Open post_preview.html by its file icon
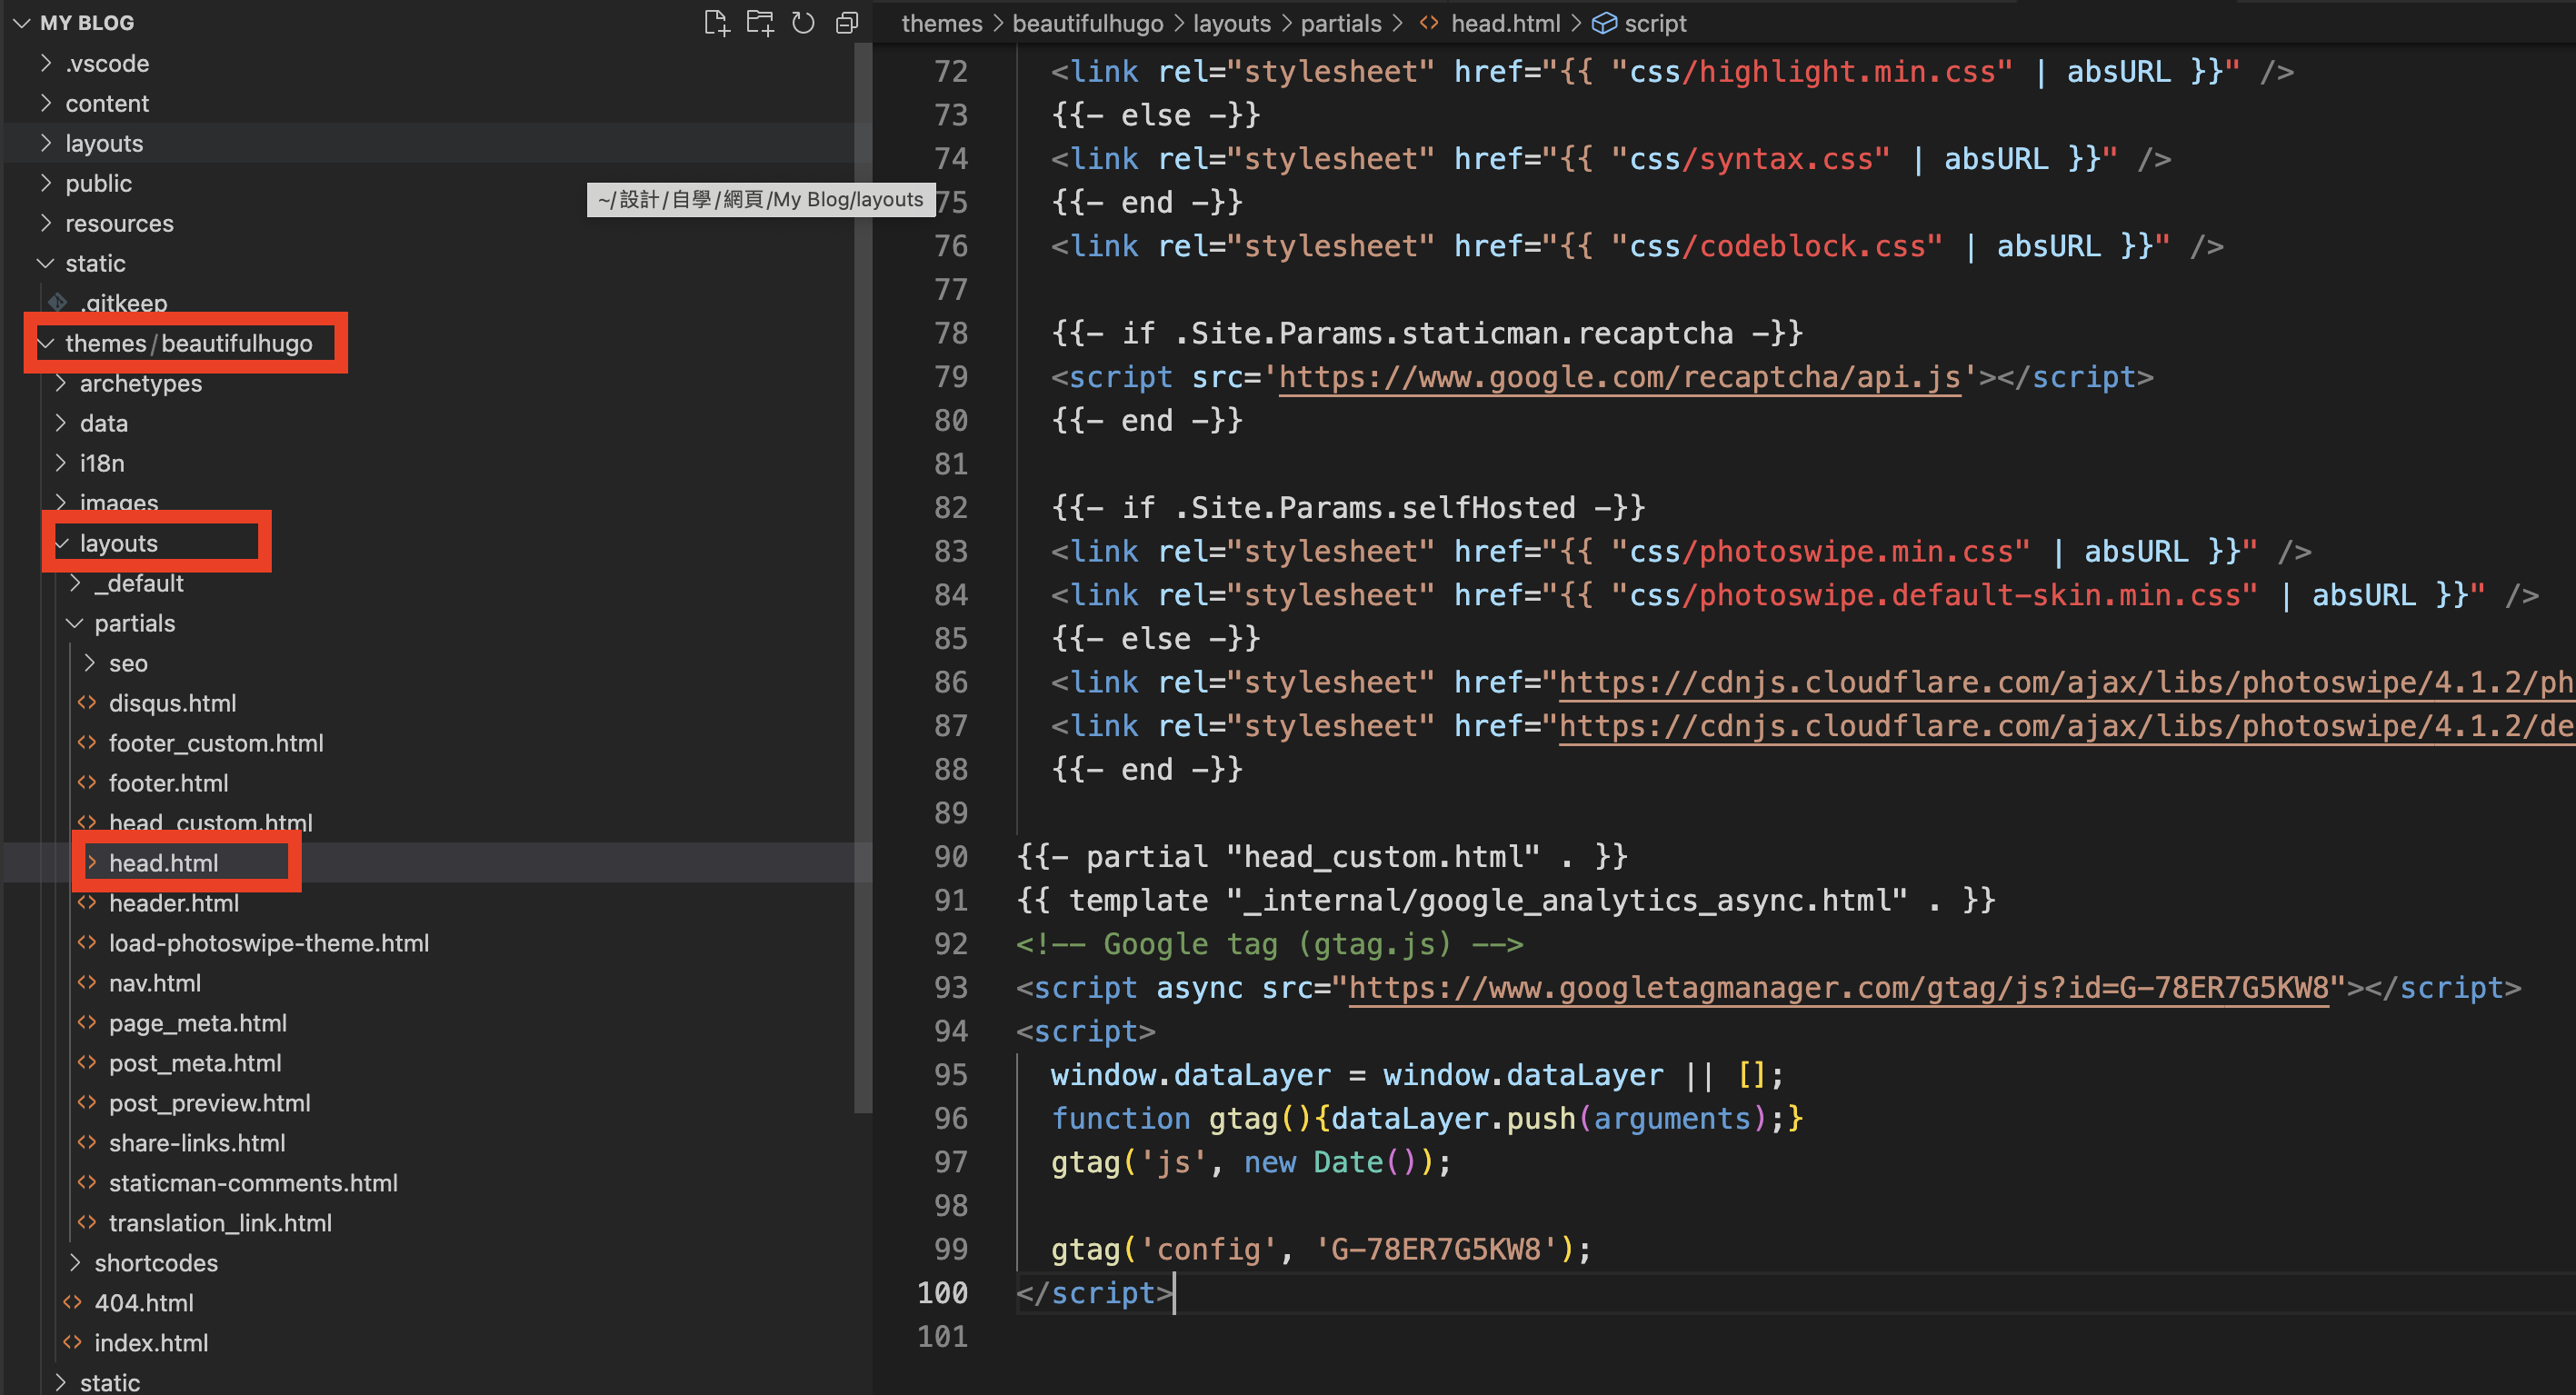This screenshot has width=2576, height=1395. point(87,1103)
